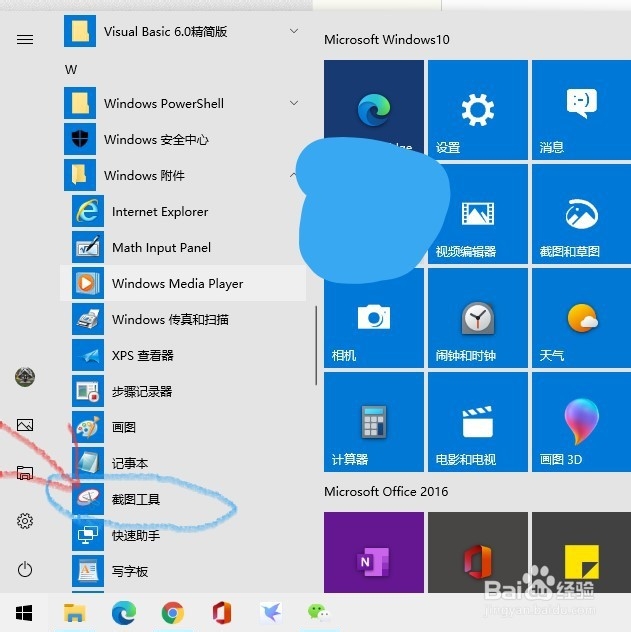The width and height of the screenshot is (631, 632).
Task: Open Internet Explorer icon in Windows Accessories
Action: pyautogui.click(x=88, y=211)
